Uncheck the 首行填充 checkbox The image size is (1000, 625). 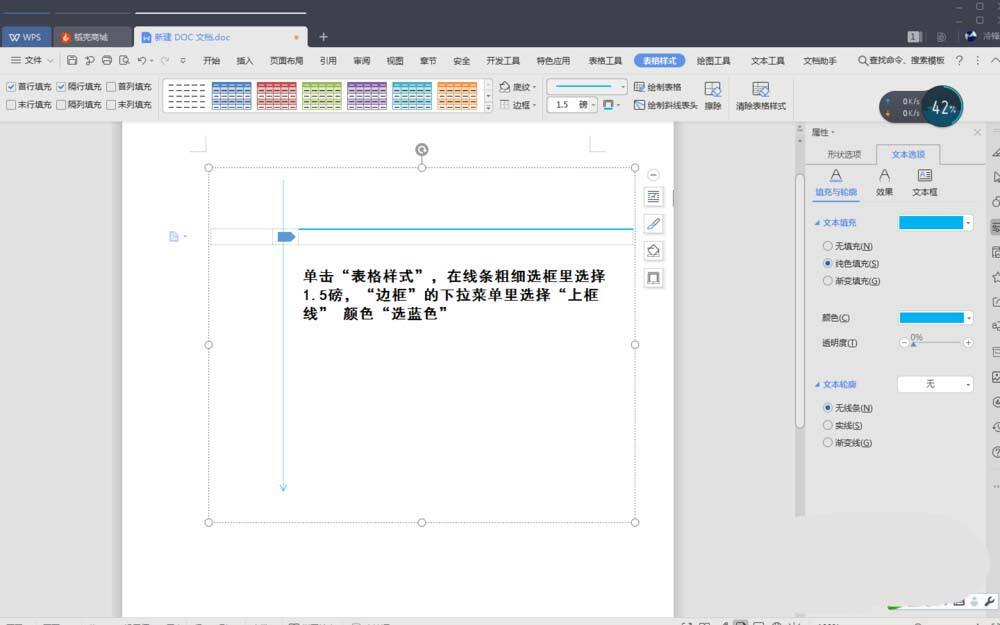[x=9, y=86]
